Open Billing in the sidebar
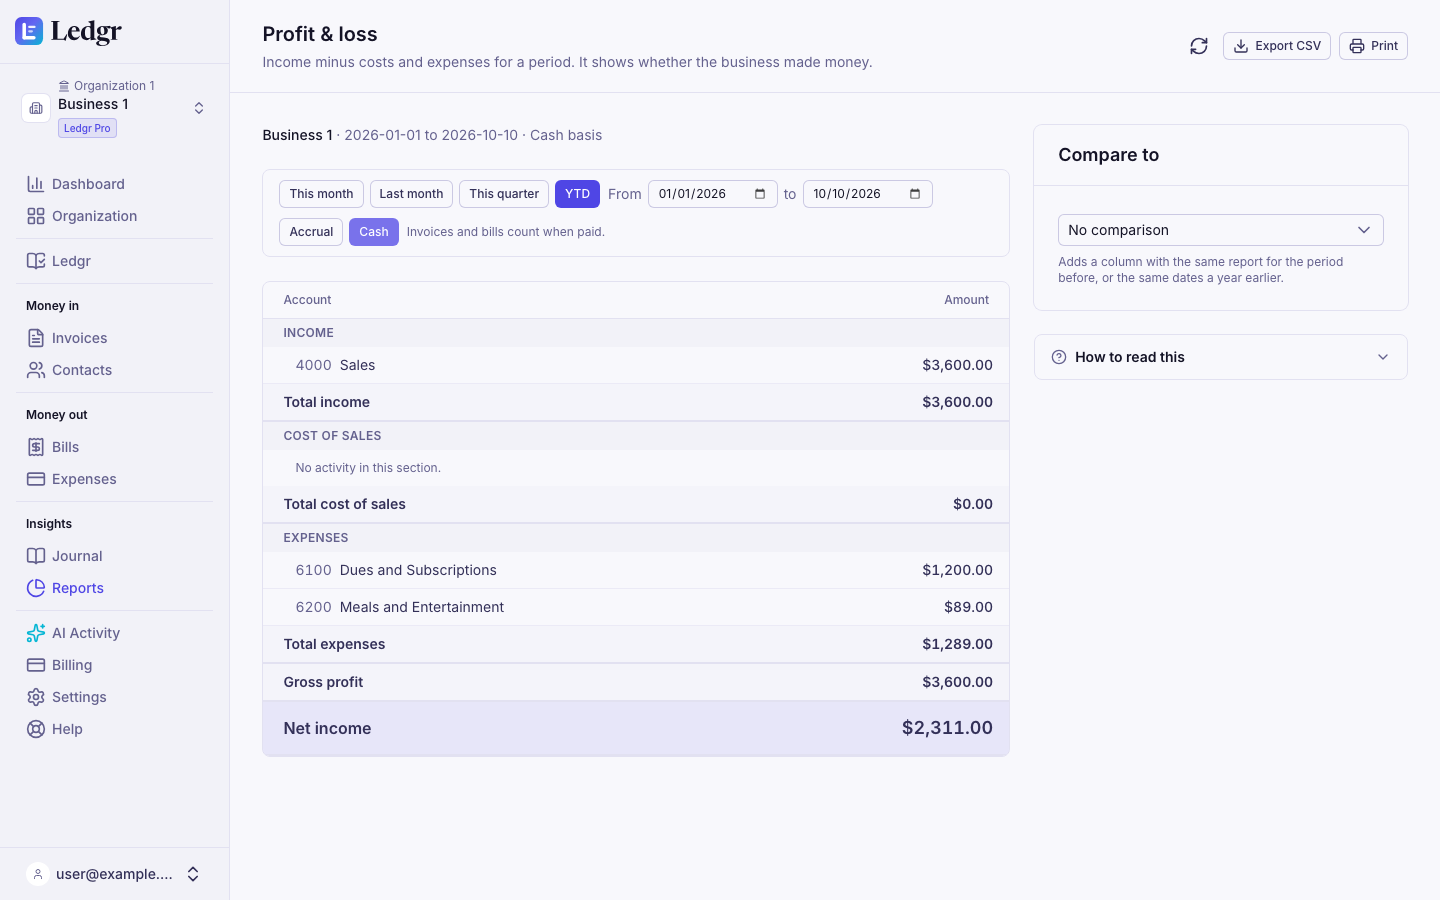Viewport: 1440px width, 900px height. [x=114, y=665]
